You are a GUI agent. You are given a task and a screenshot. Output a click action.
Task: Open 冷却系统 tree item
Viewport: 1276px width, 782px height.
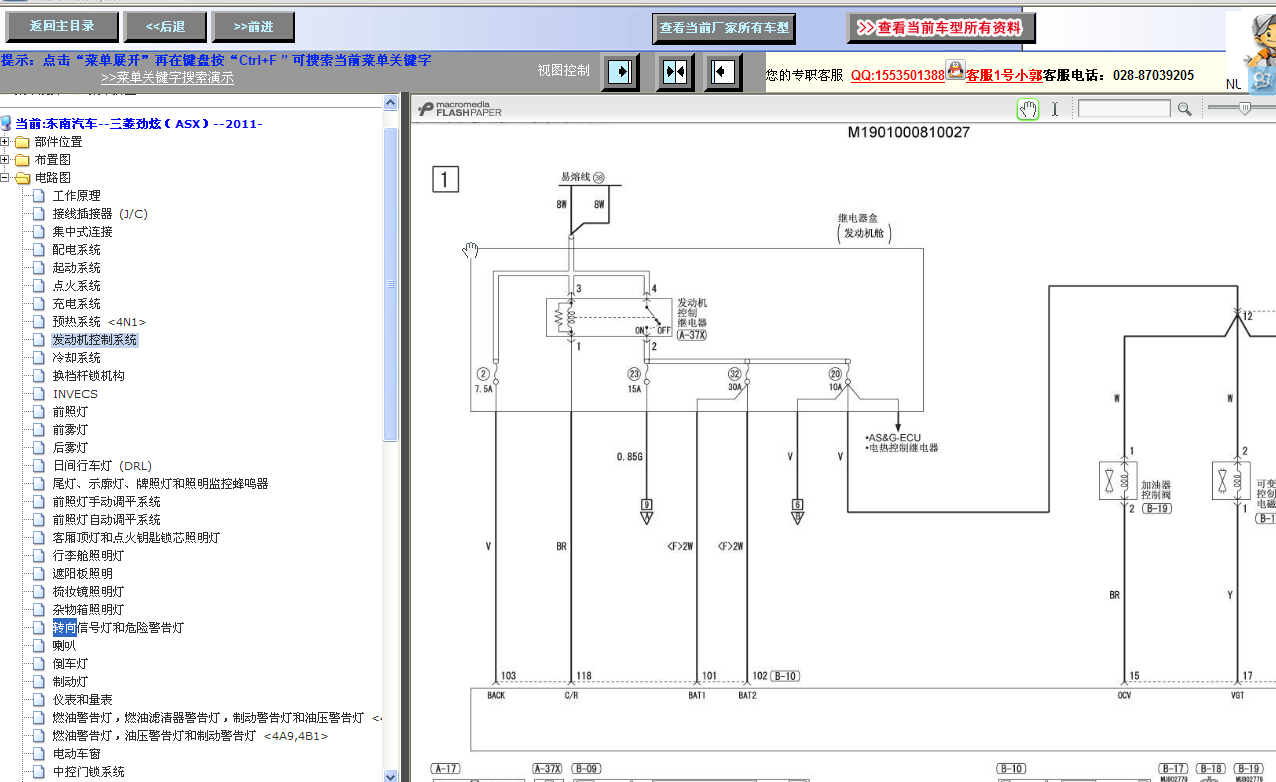pos(76,358)
